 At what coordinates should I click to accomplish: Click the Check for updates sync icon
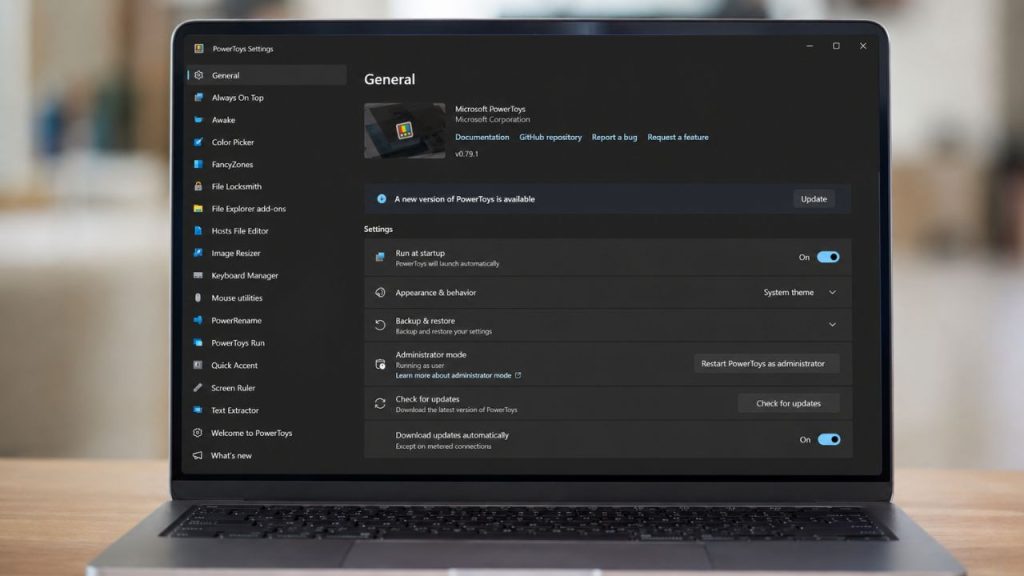(x=380, y=403)
